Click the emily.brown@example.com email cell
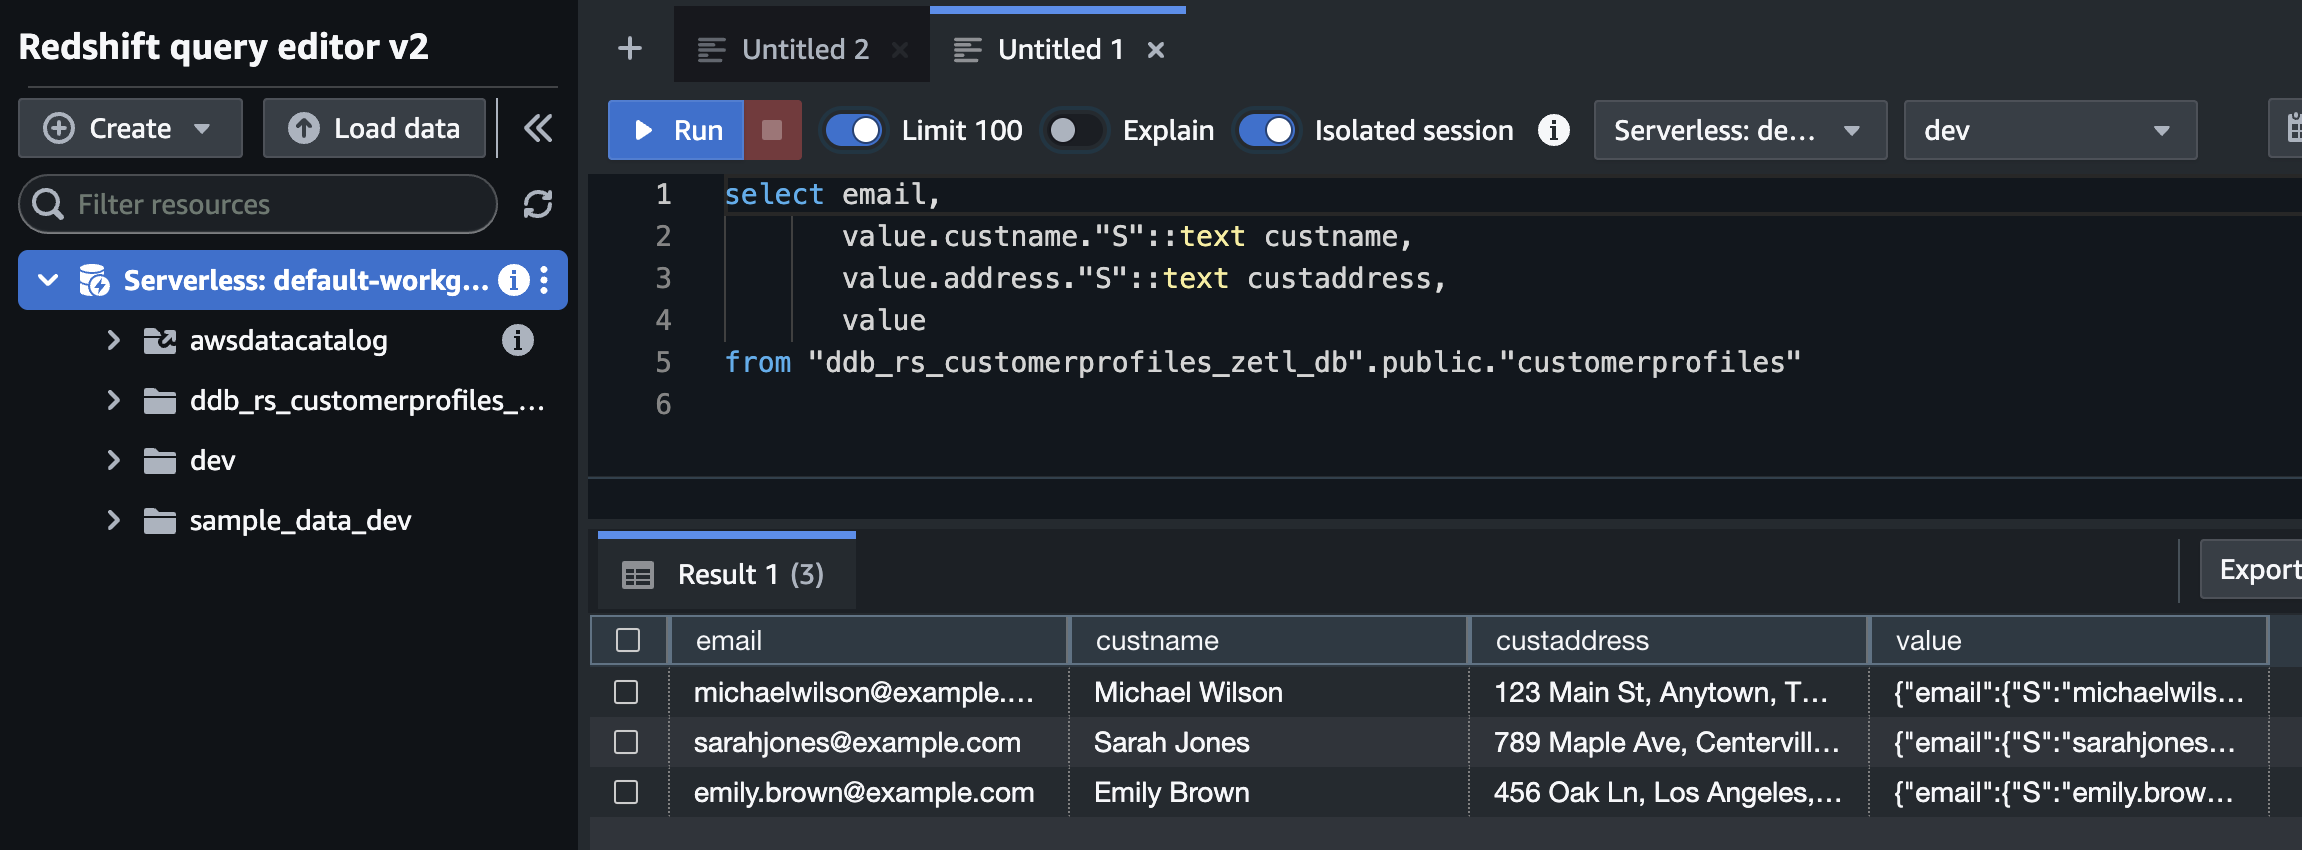 (868, 792)
